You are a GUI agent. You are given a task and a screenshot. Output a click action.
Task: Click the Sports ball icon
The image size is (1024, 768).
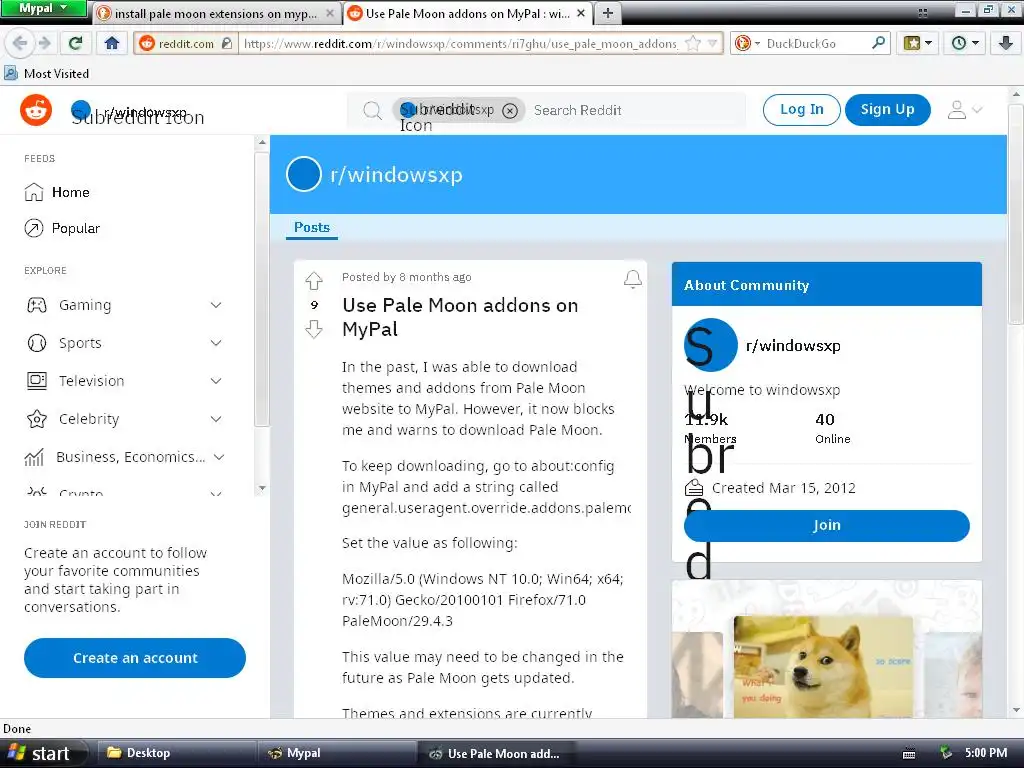point(37,343)
